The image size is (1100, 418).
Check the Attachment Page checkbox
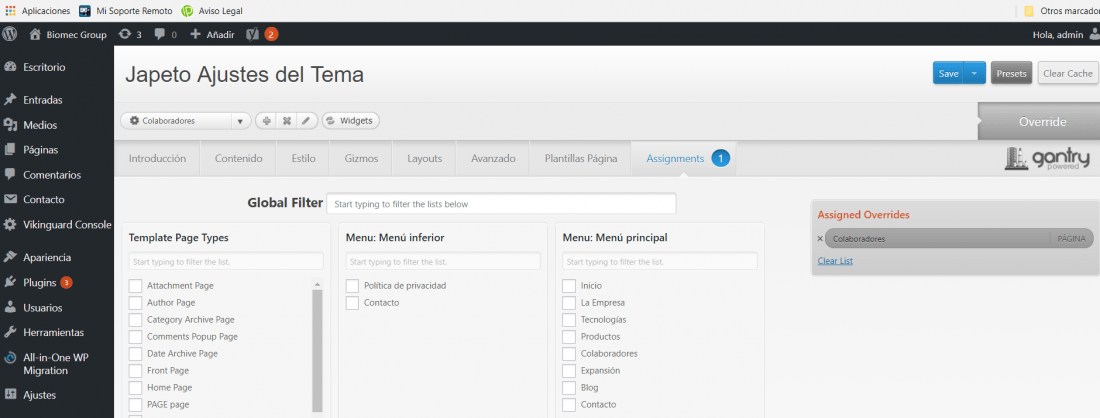point(135,286)
